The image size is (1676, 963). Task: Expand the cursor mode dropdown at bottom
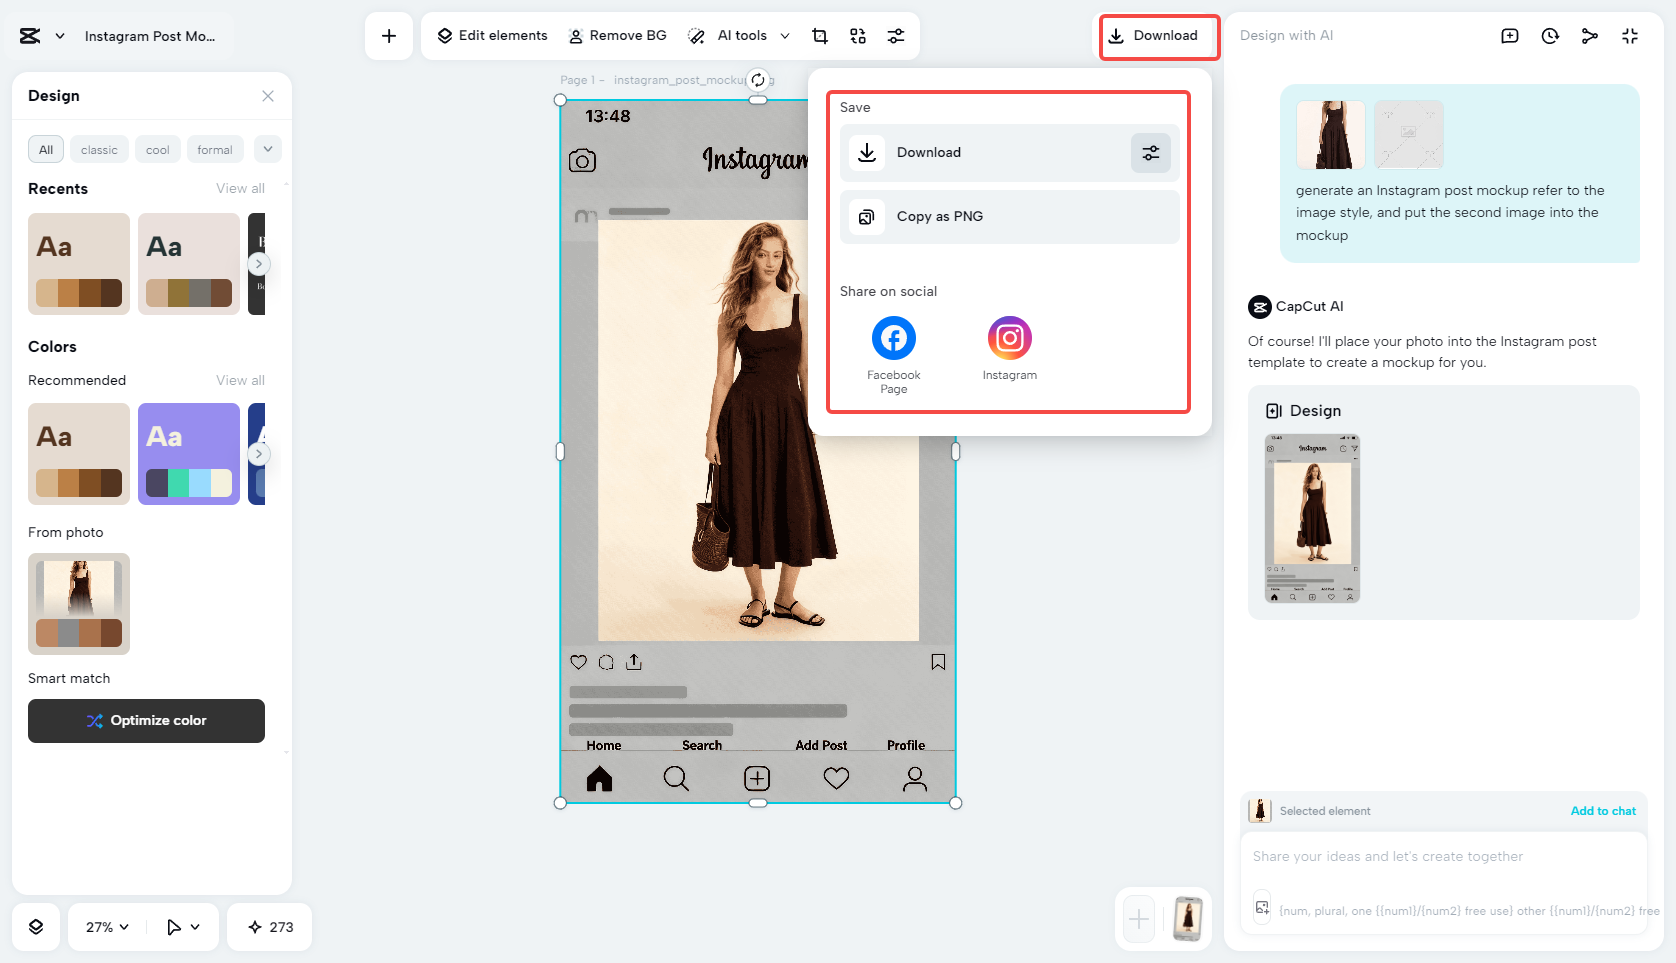pyautogui.click(x=181, y=927)
